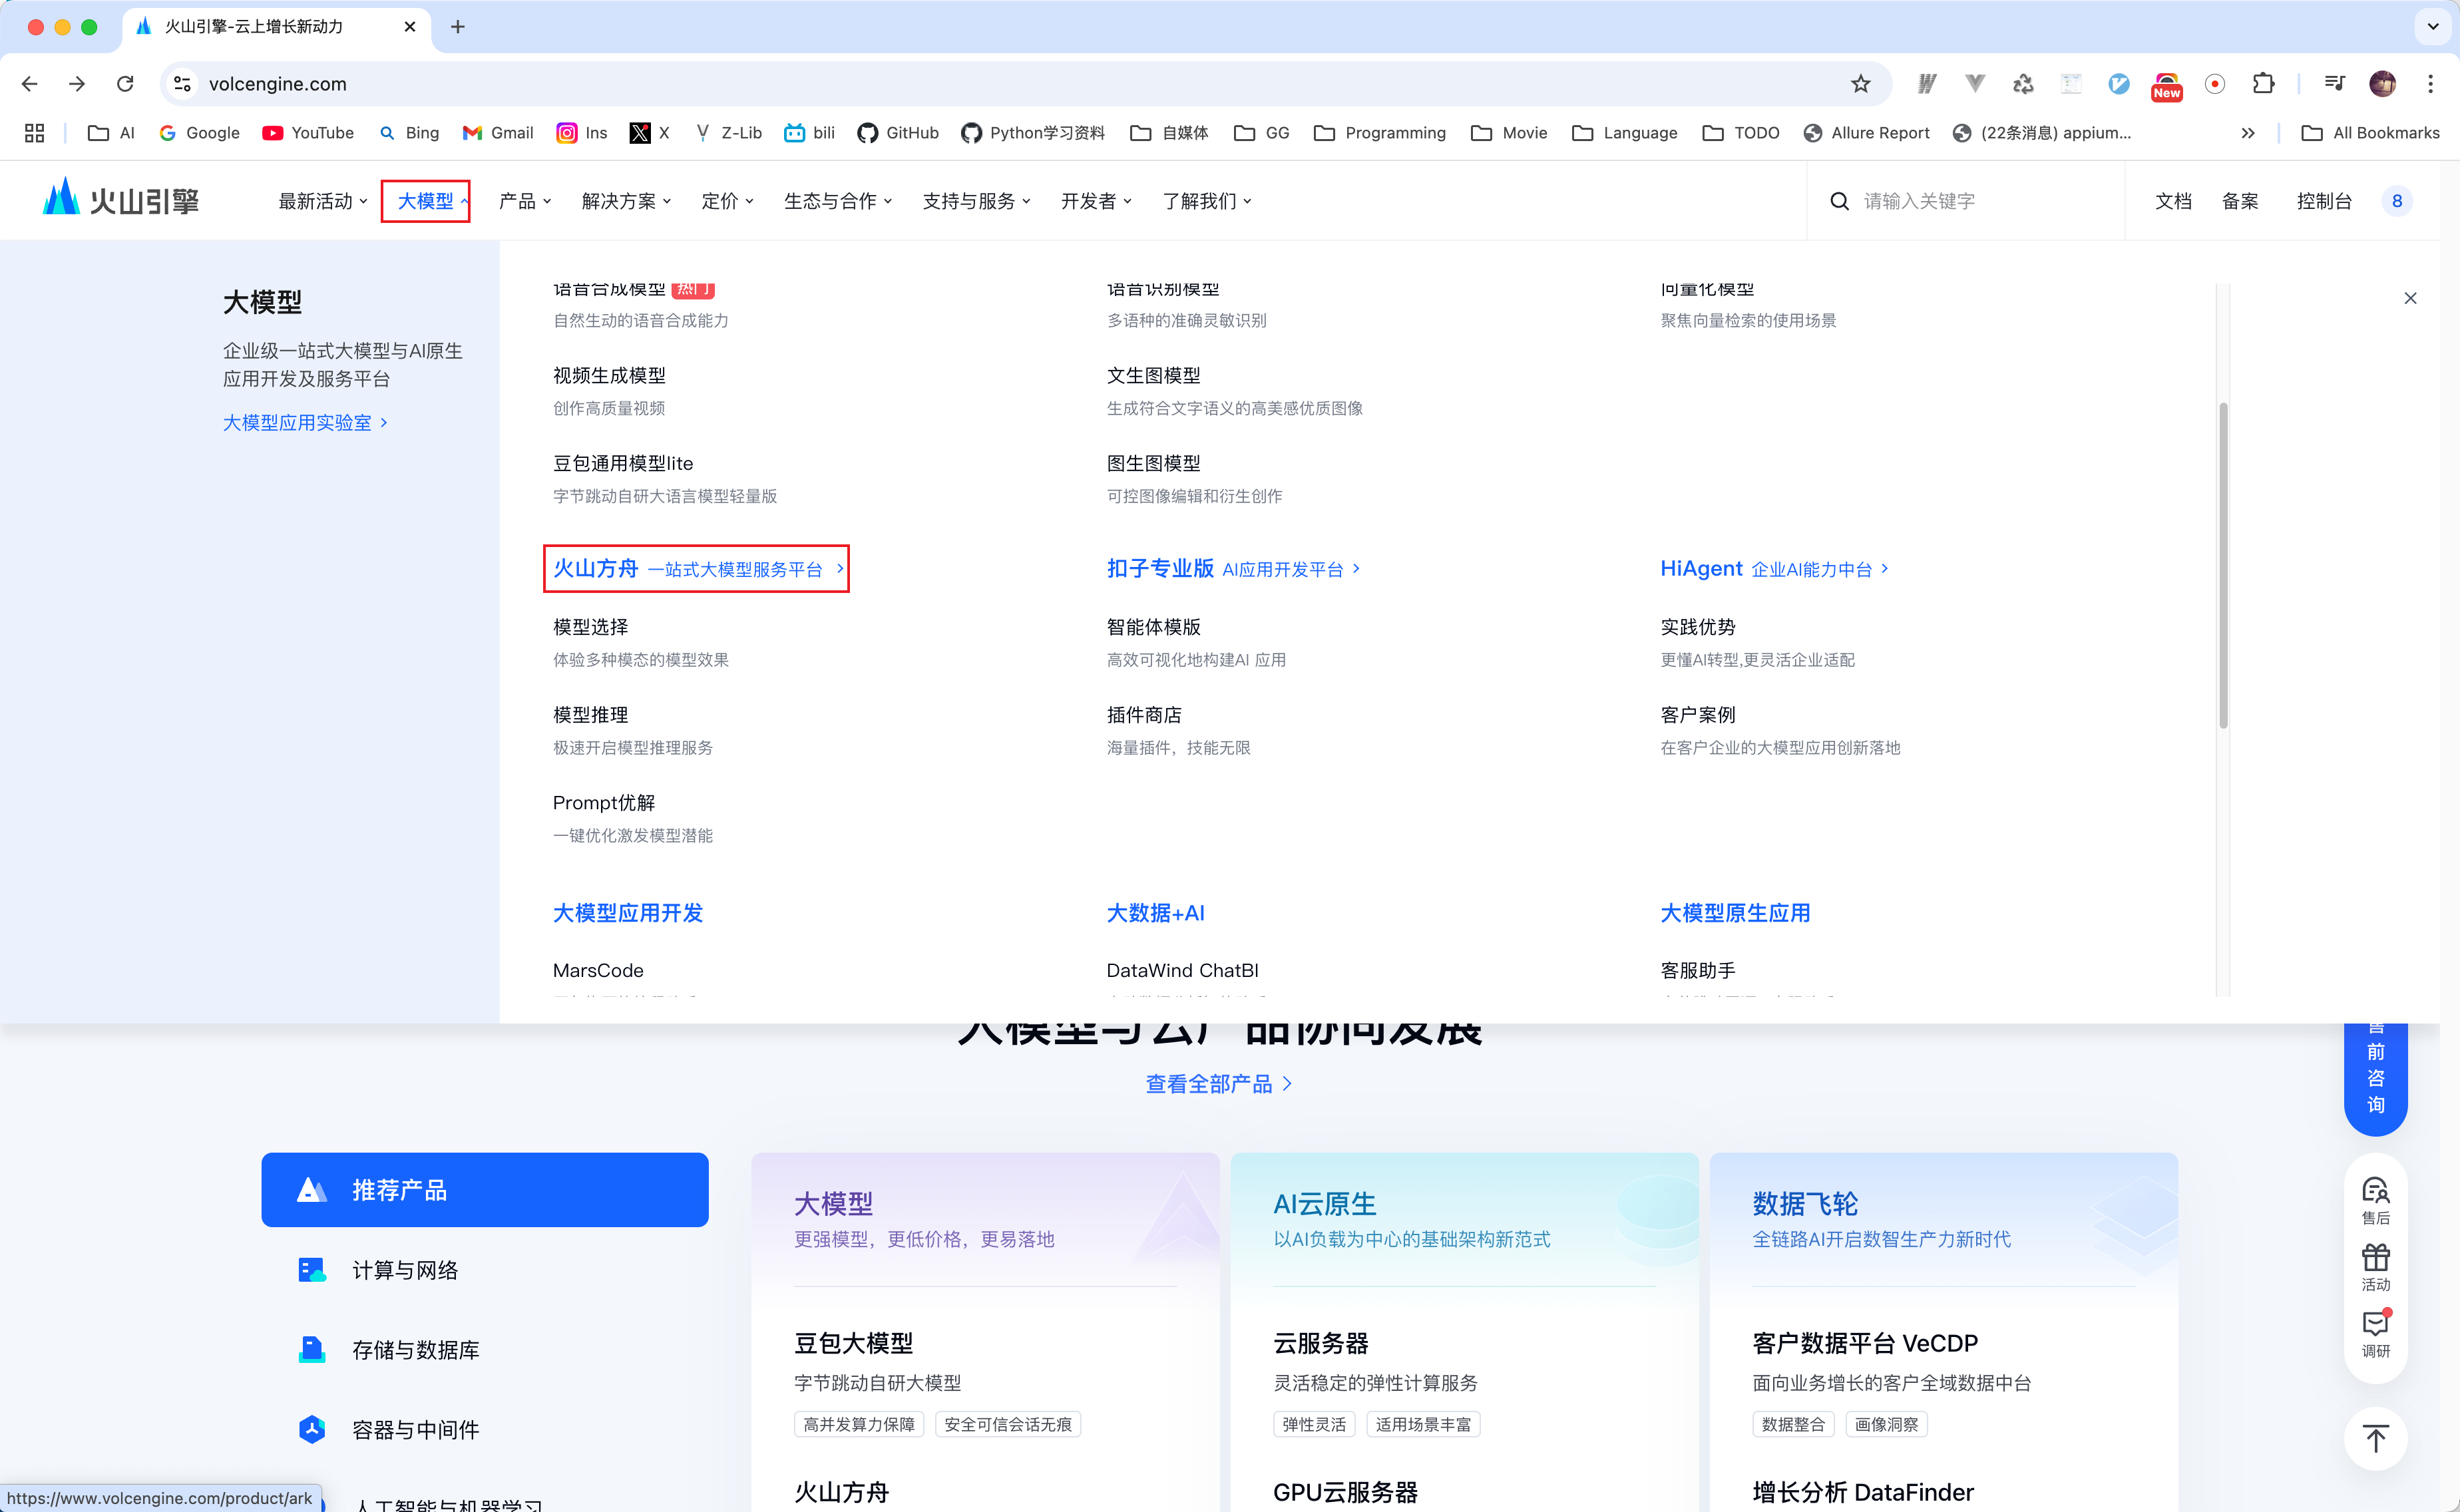Image resolution: width=2460 pixels, height=1512 pixels.
Task: Click the search magnifier icon
Action: pos(1839,201)
